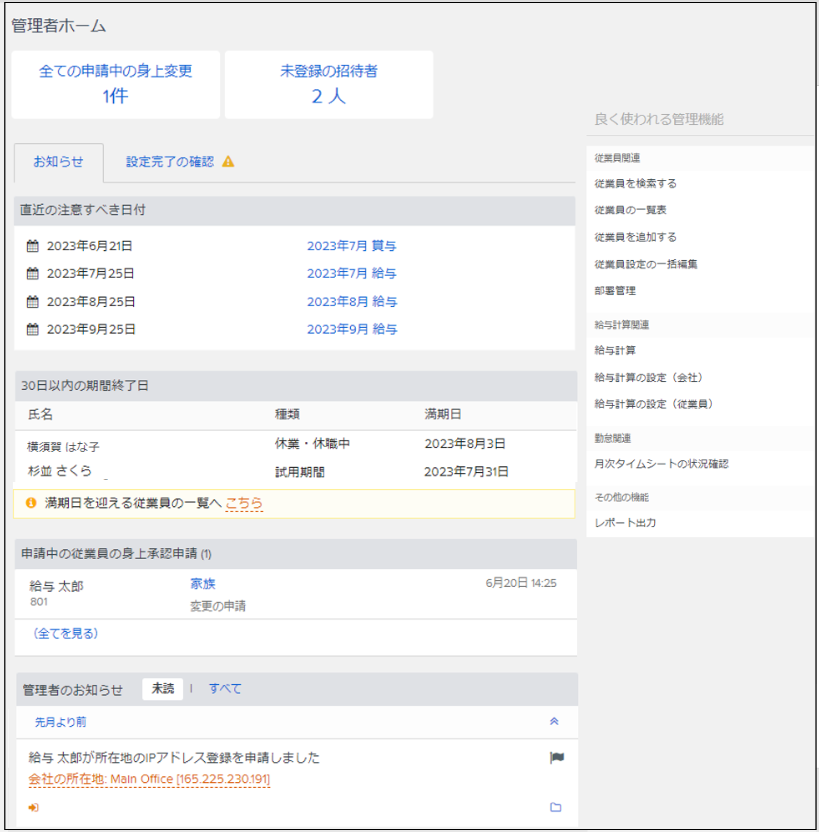Open the 未登録の招待者 2人 card

click(329, 84)
